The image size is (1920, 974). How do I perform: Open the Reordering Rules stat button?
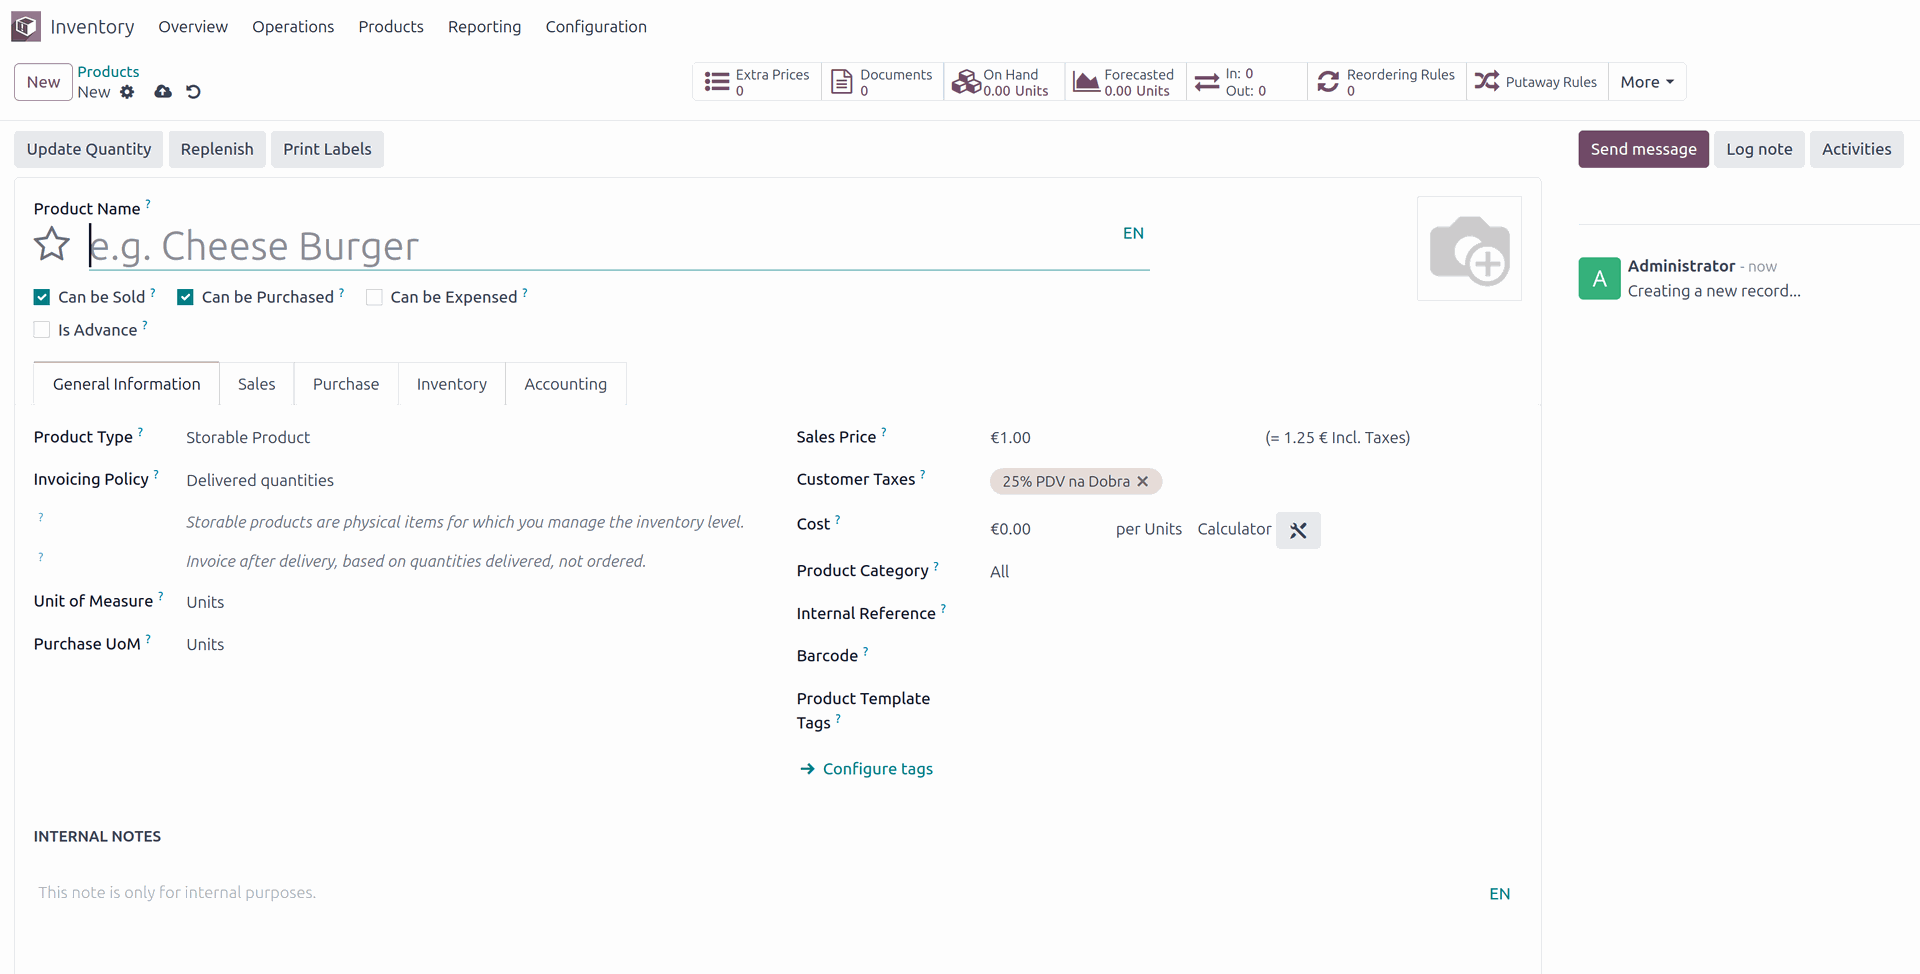click(1386, 82)
